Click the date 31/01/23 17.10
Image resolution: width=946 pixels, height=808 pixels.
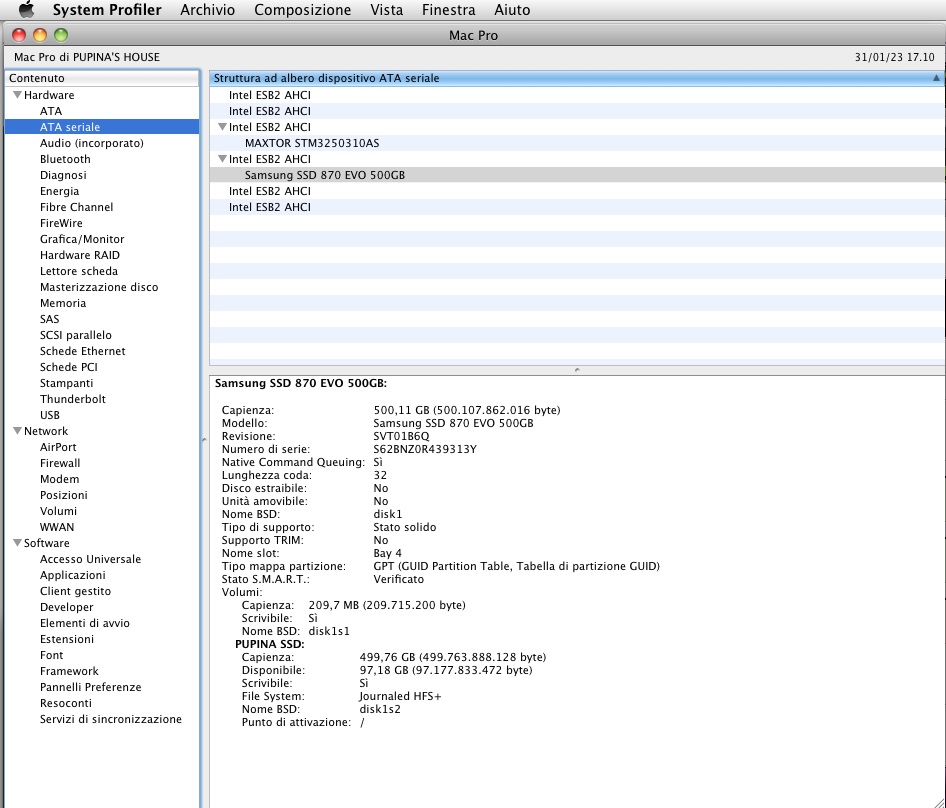(x=894, y=57)
